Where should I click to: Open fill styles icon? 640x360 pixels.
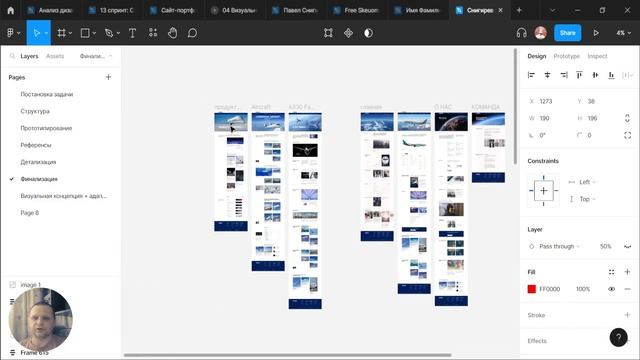click(x=611, y=272)
